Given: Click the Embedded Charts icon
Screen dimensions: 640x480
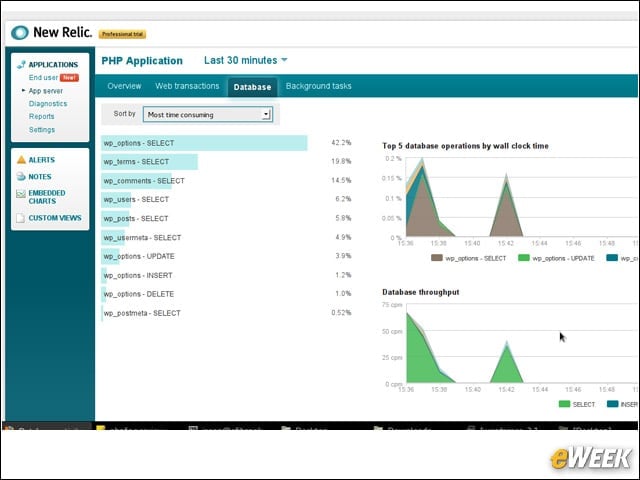Looking at the screenshot, I should coord(21,194).
